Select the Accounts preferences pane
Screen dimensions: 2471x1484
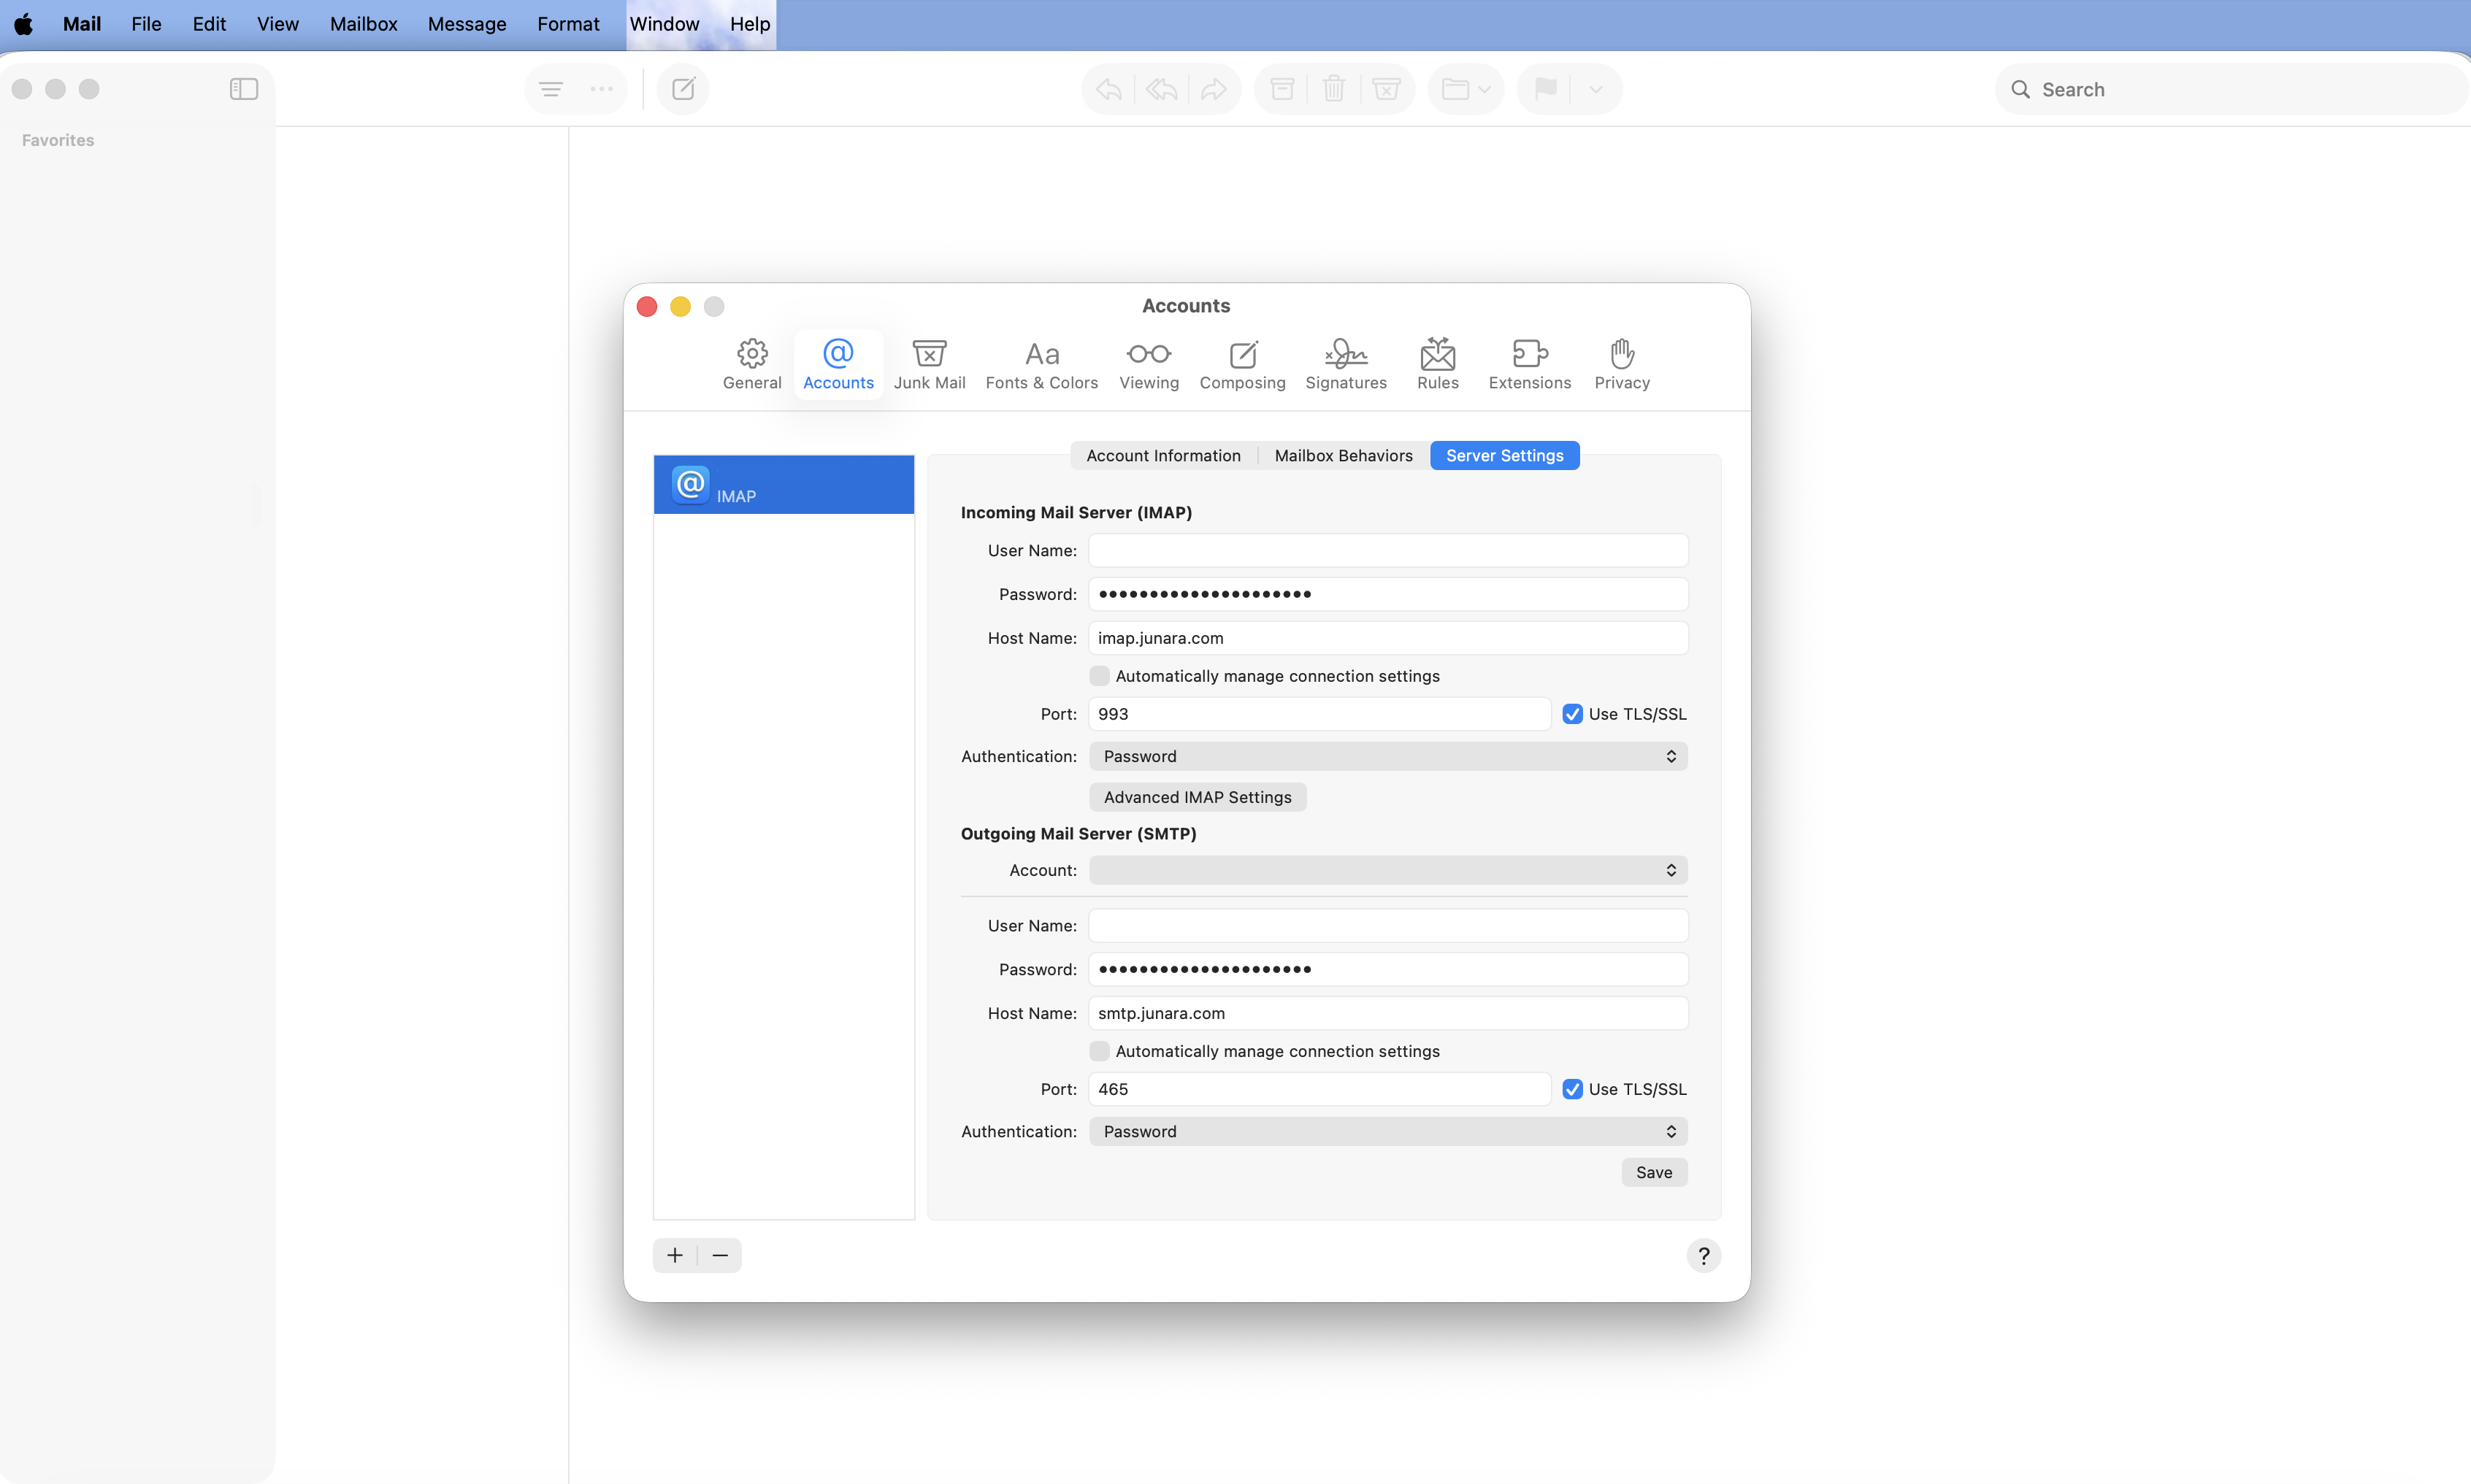[x=838, y=364]
